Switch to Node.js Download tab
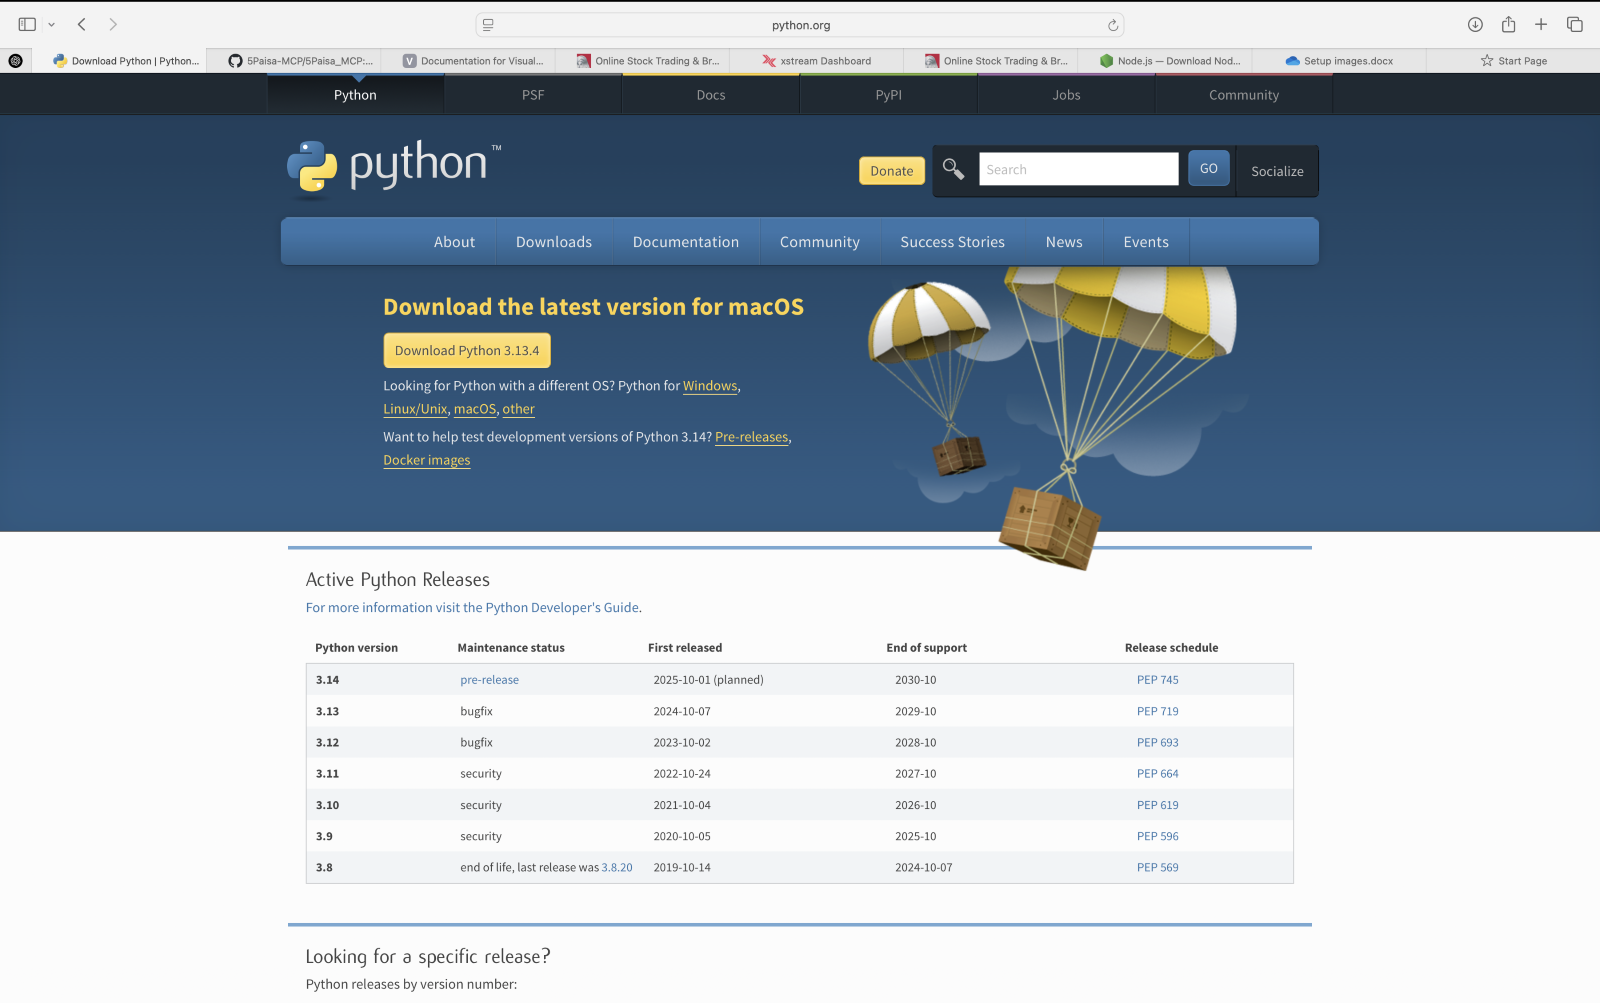1600x1003 pixels. tap(1169, 61)
